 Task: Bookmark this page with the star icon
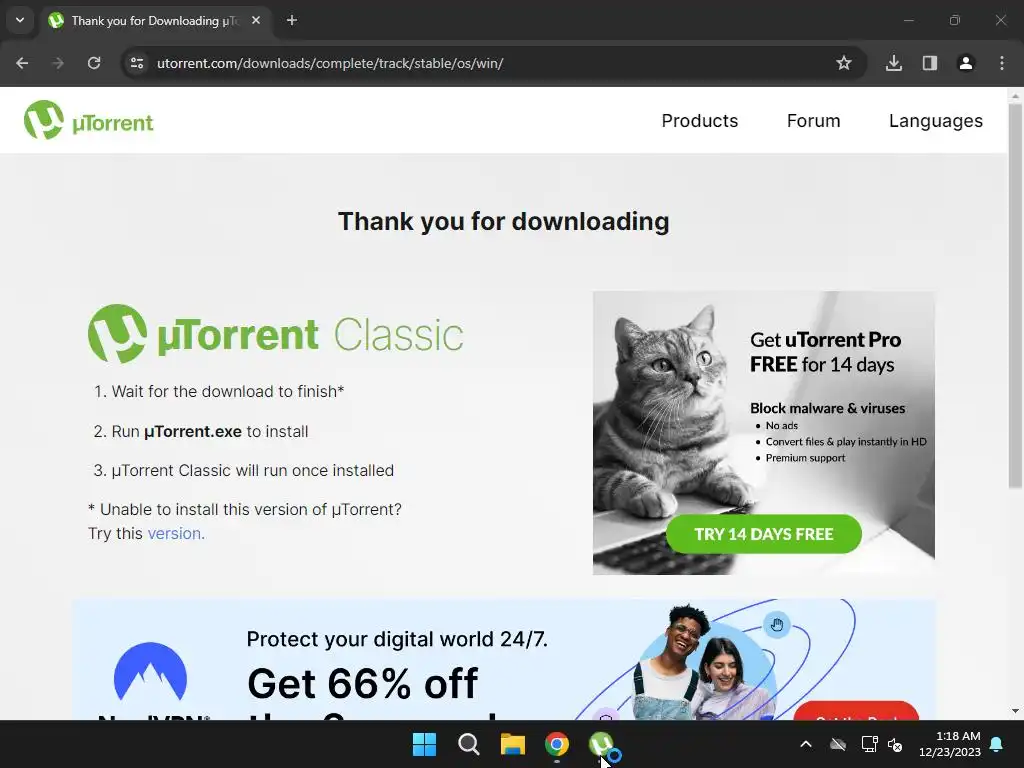point(844,63)
